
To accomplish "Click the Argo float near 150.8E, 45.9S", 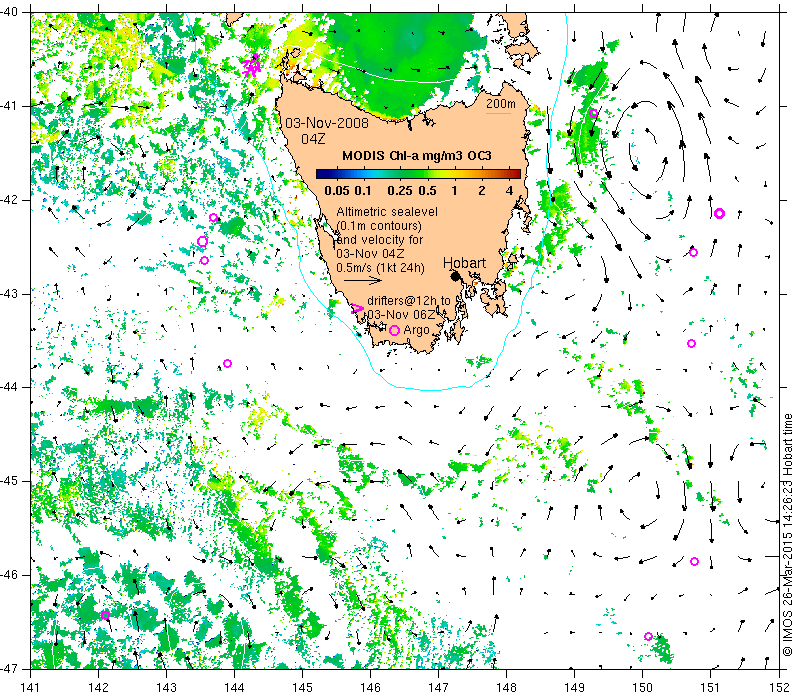I will click(694, 561).
